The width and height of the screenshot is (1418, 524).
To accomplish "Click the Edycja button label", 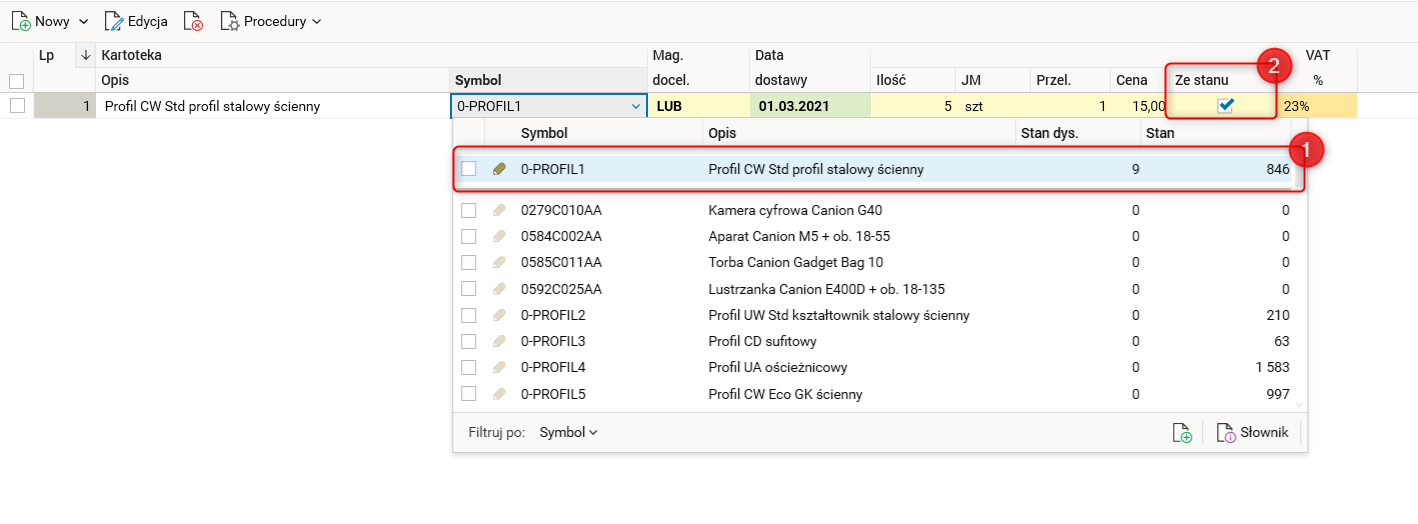I will (147, 21).
